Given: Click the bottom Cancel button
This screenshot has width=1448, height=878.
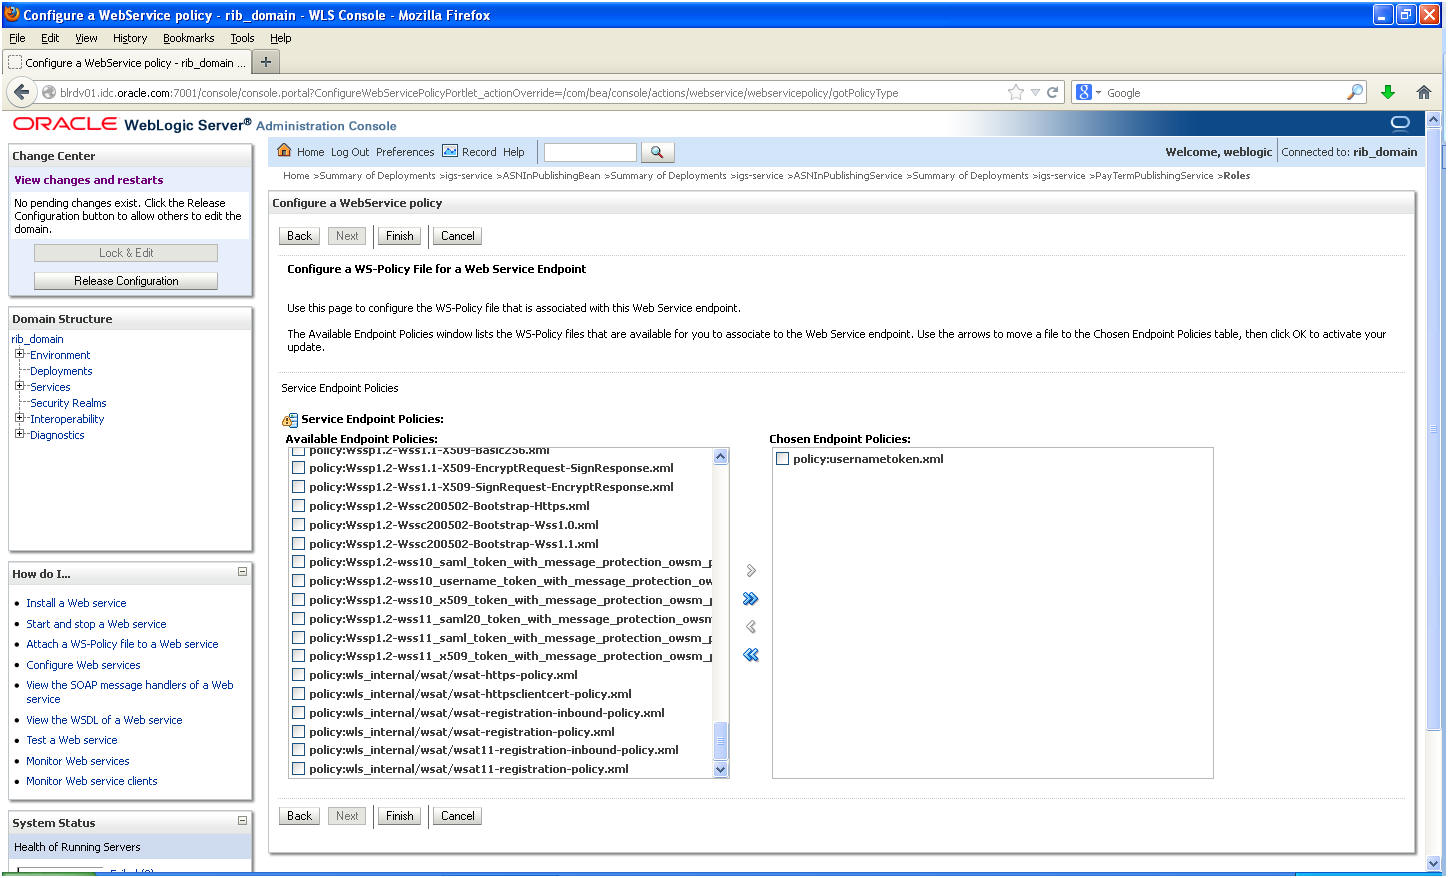Looking at the screenshot, I should point(458,816).
